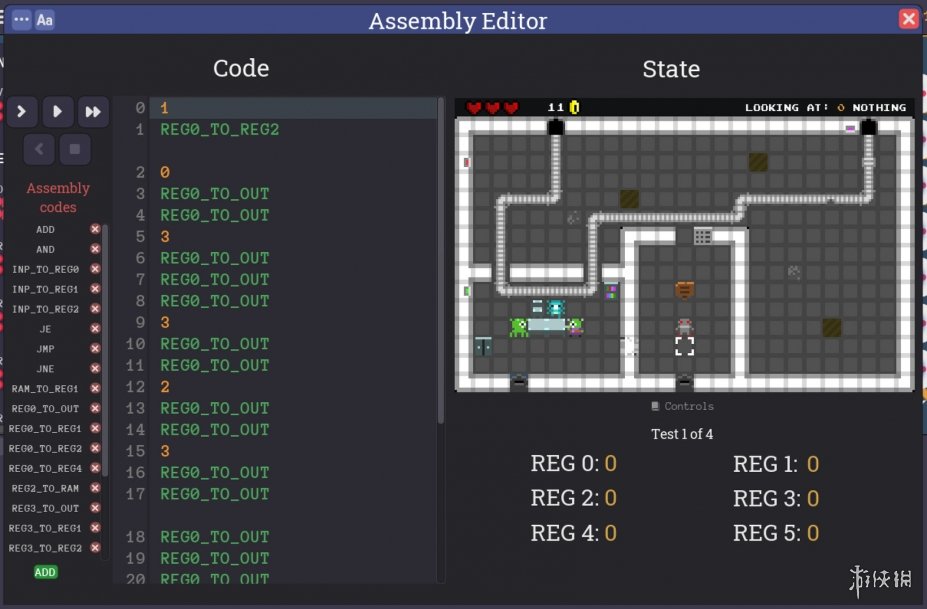Open the three-dots options menu

pyautogui.click(x=21, y=19)
